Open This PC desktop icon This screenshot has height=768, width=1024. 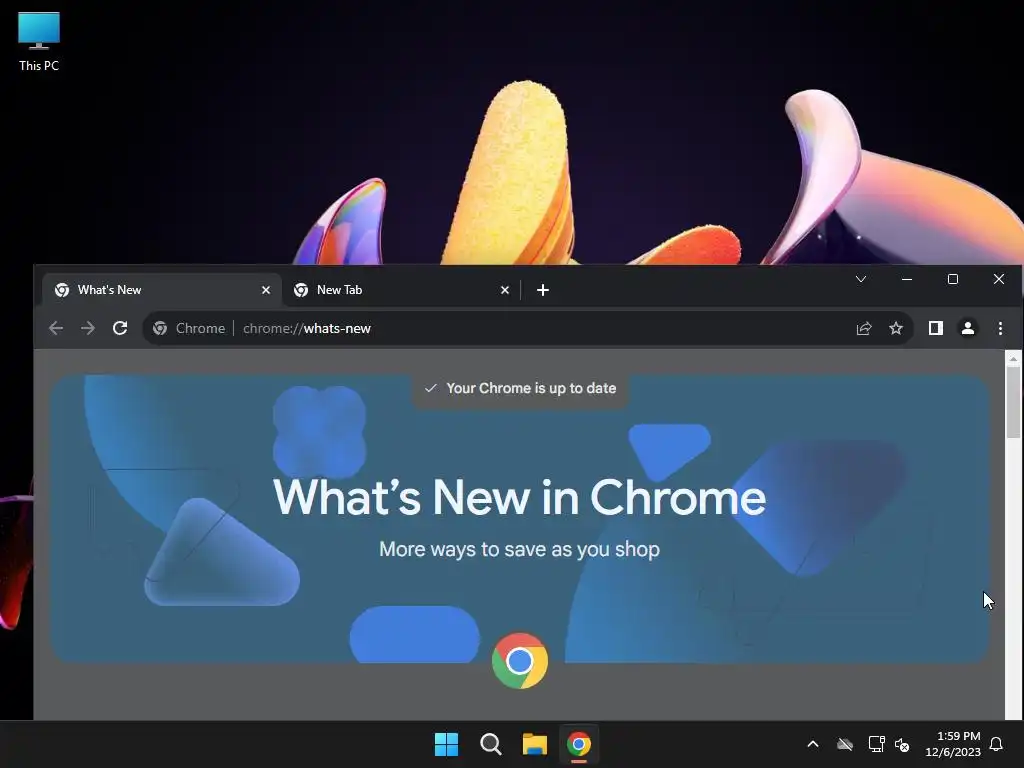tap(39, 41)
